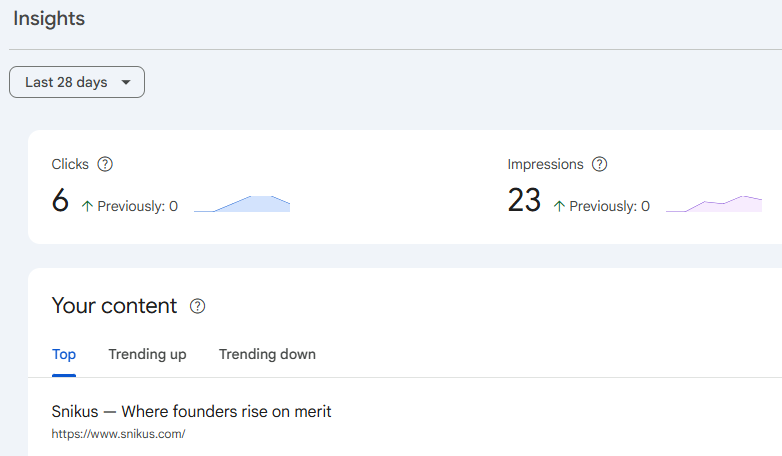Click Previously: 0 under Clicks
This screenshot has width=782, height=456.
point(138,206)
